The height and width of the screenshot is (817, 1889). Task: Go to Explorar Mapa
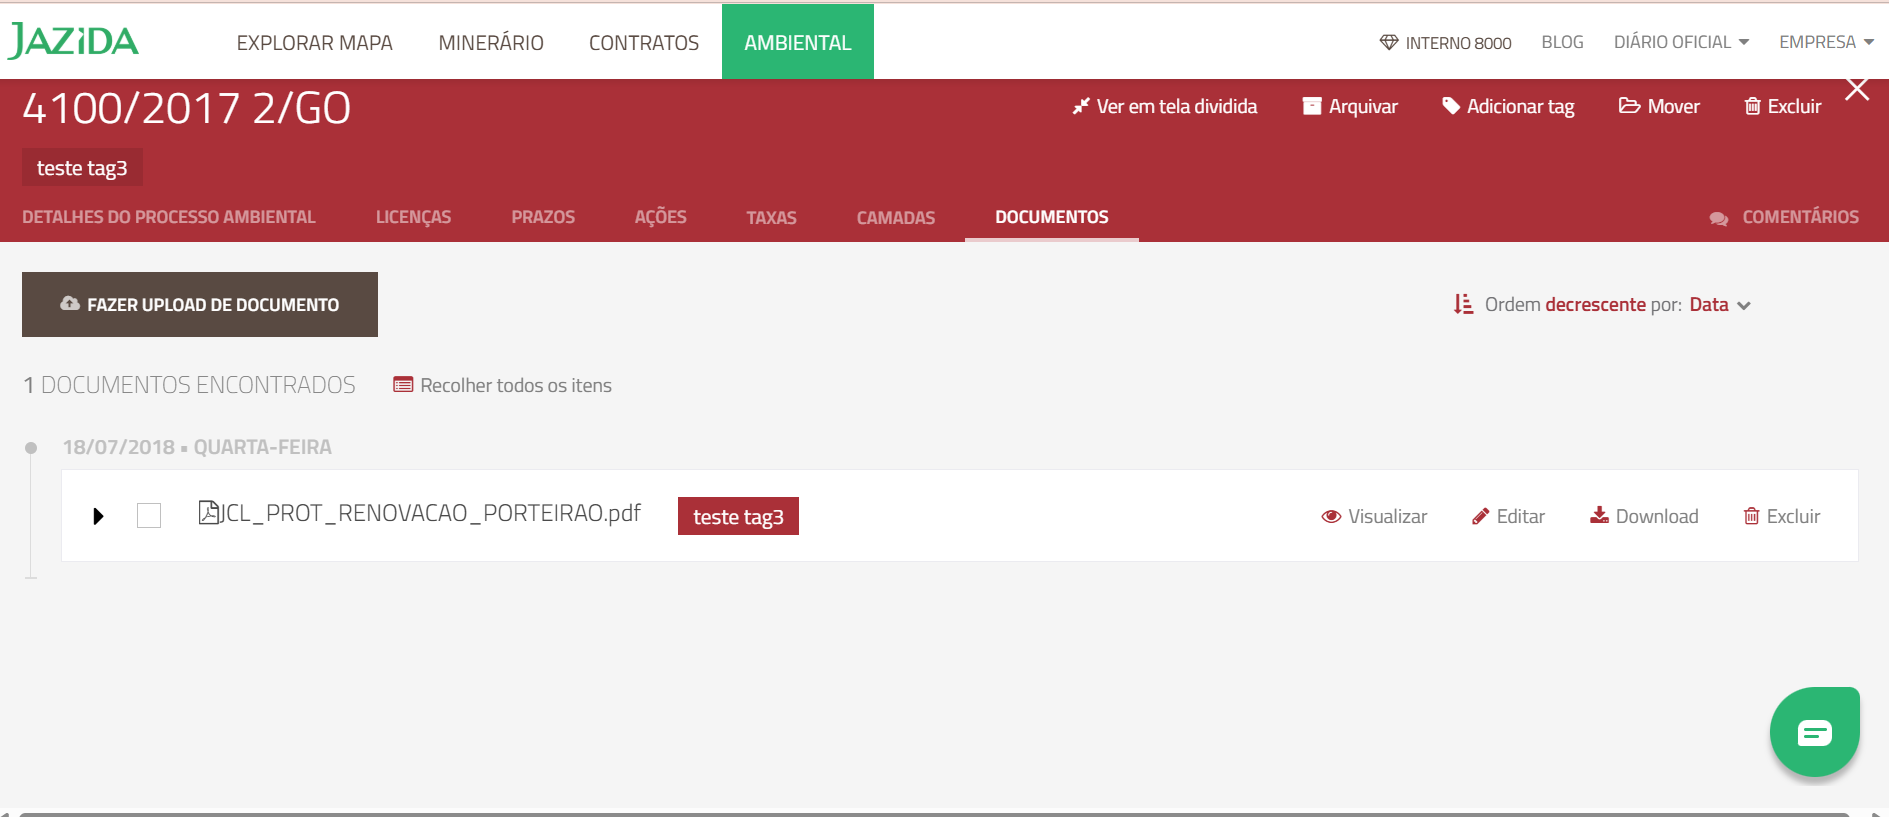315,43
